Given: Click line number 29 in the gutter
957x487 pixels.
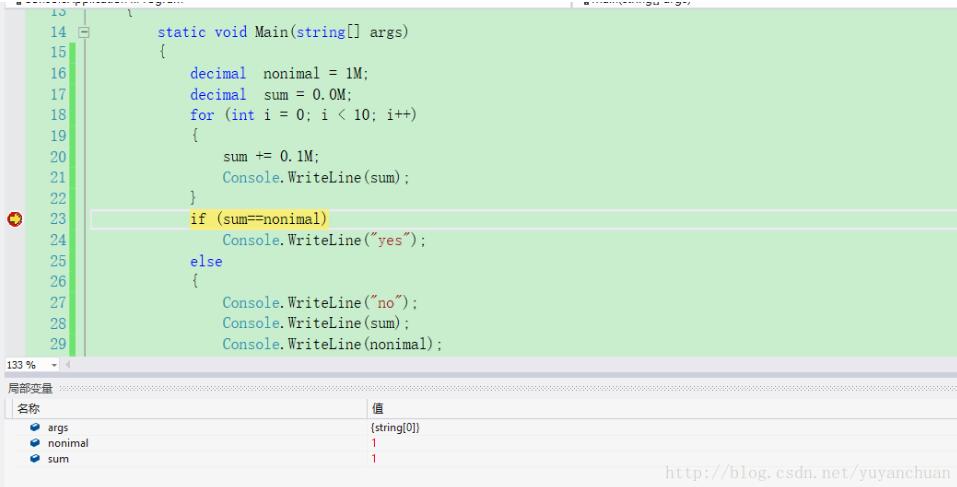Looking at the screenshot, I should 58,344.
